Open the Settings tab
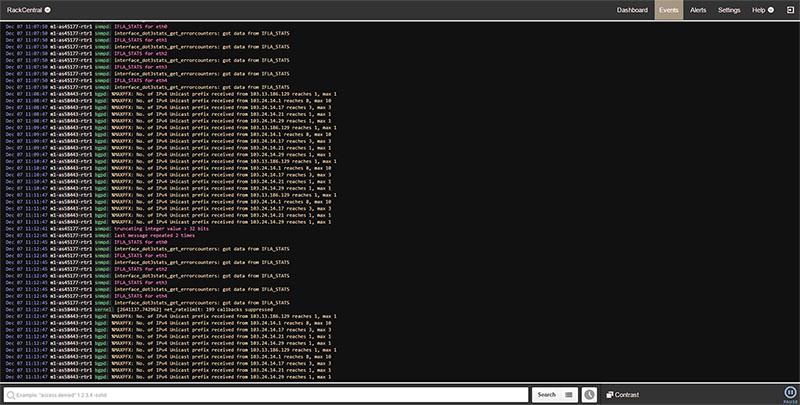 pyautogui.click(x=729, y=10)
